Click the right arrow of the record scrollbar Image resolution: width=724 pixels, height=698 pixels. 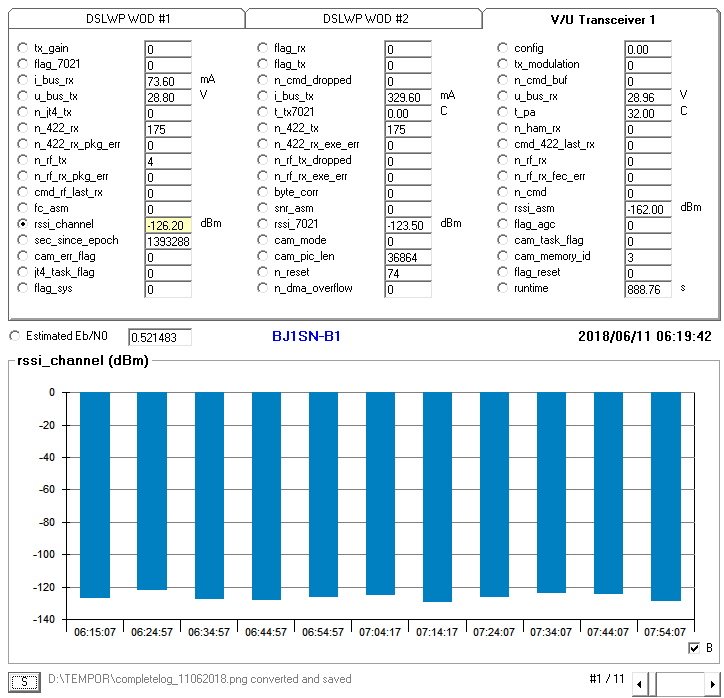click(x=712, y=684)
